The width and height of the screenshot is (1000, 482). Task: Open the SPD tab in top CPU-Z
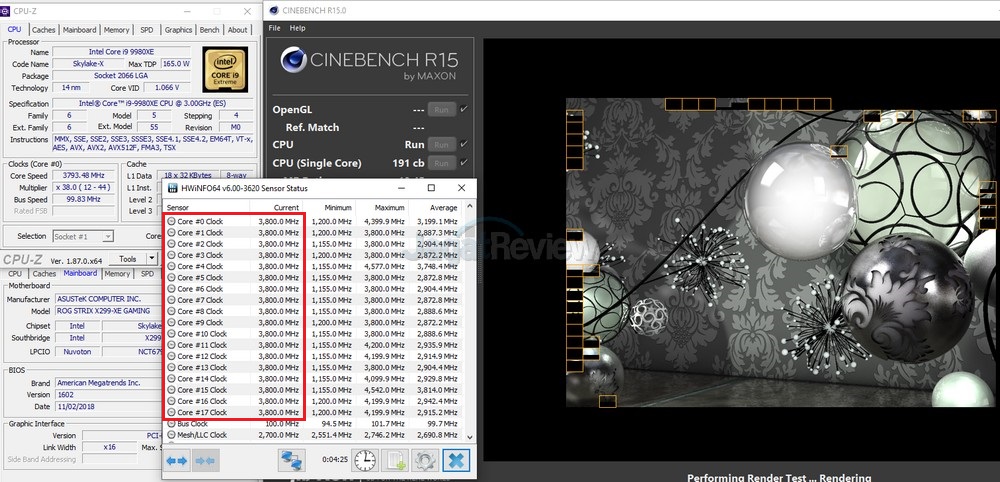[147, 30]
